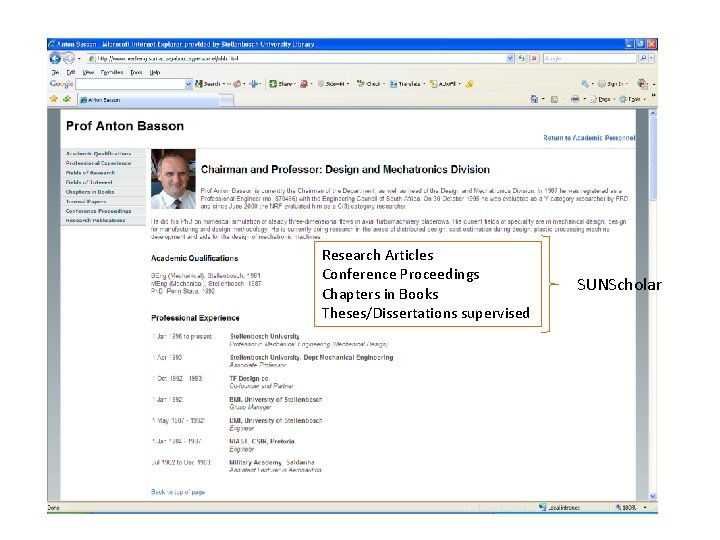Open Fields of Research sidebar link
720x540 pixels.
(x=90, y=173)
